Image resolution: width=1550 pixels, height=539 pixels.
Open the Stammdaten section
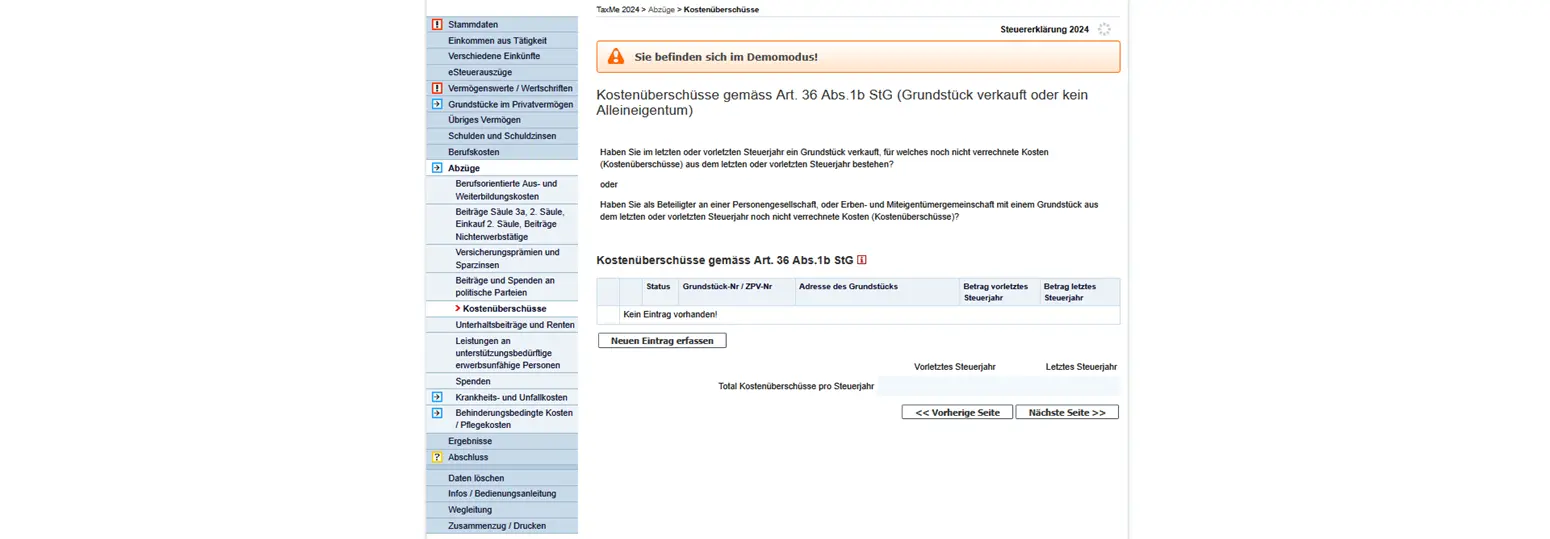473,24
